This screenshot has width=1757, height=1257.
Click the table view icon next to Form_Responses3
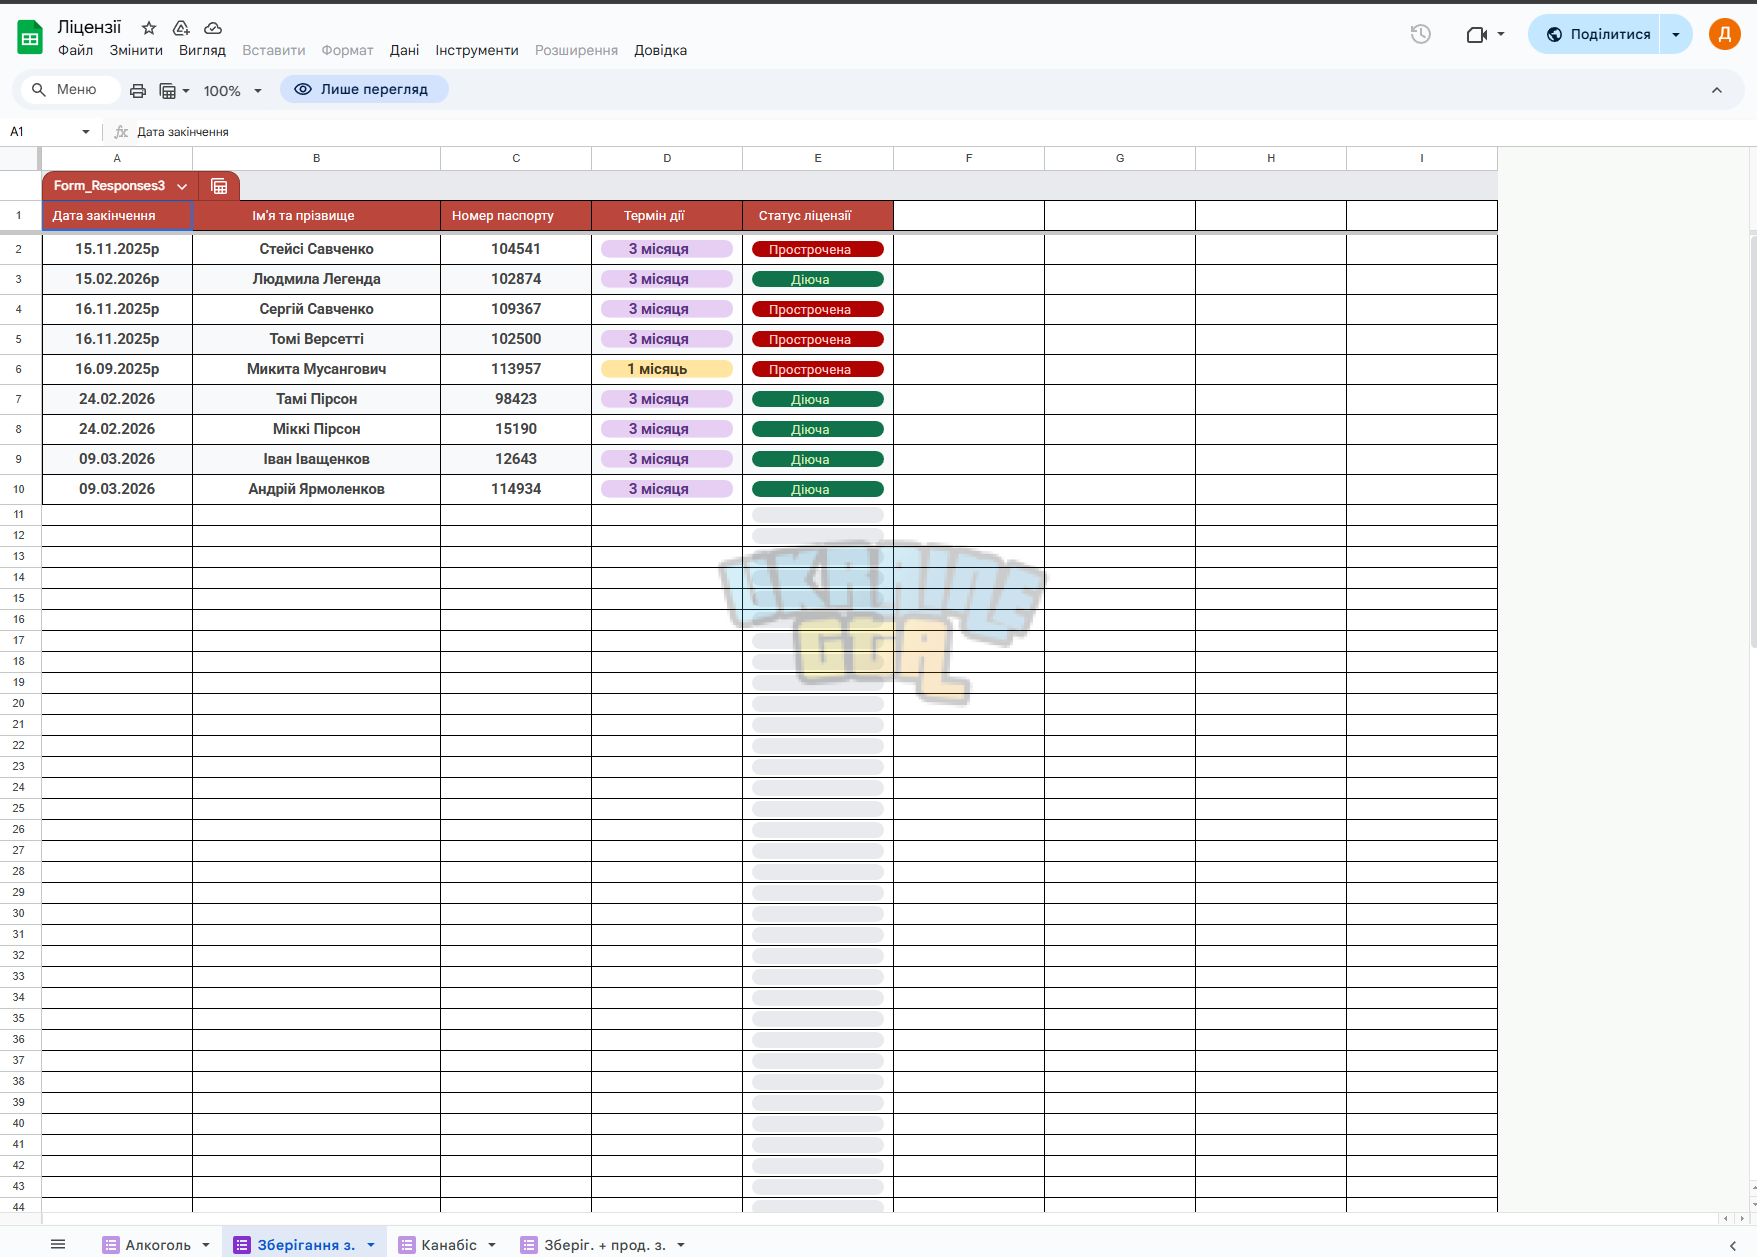[x=219, y=186]
